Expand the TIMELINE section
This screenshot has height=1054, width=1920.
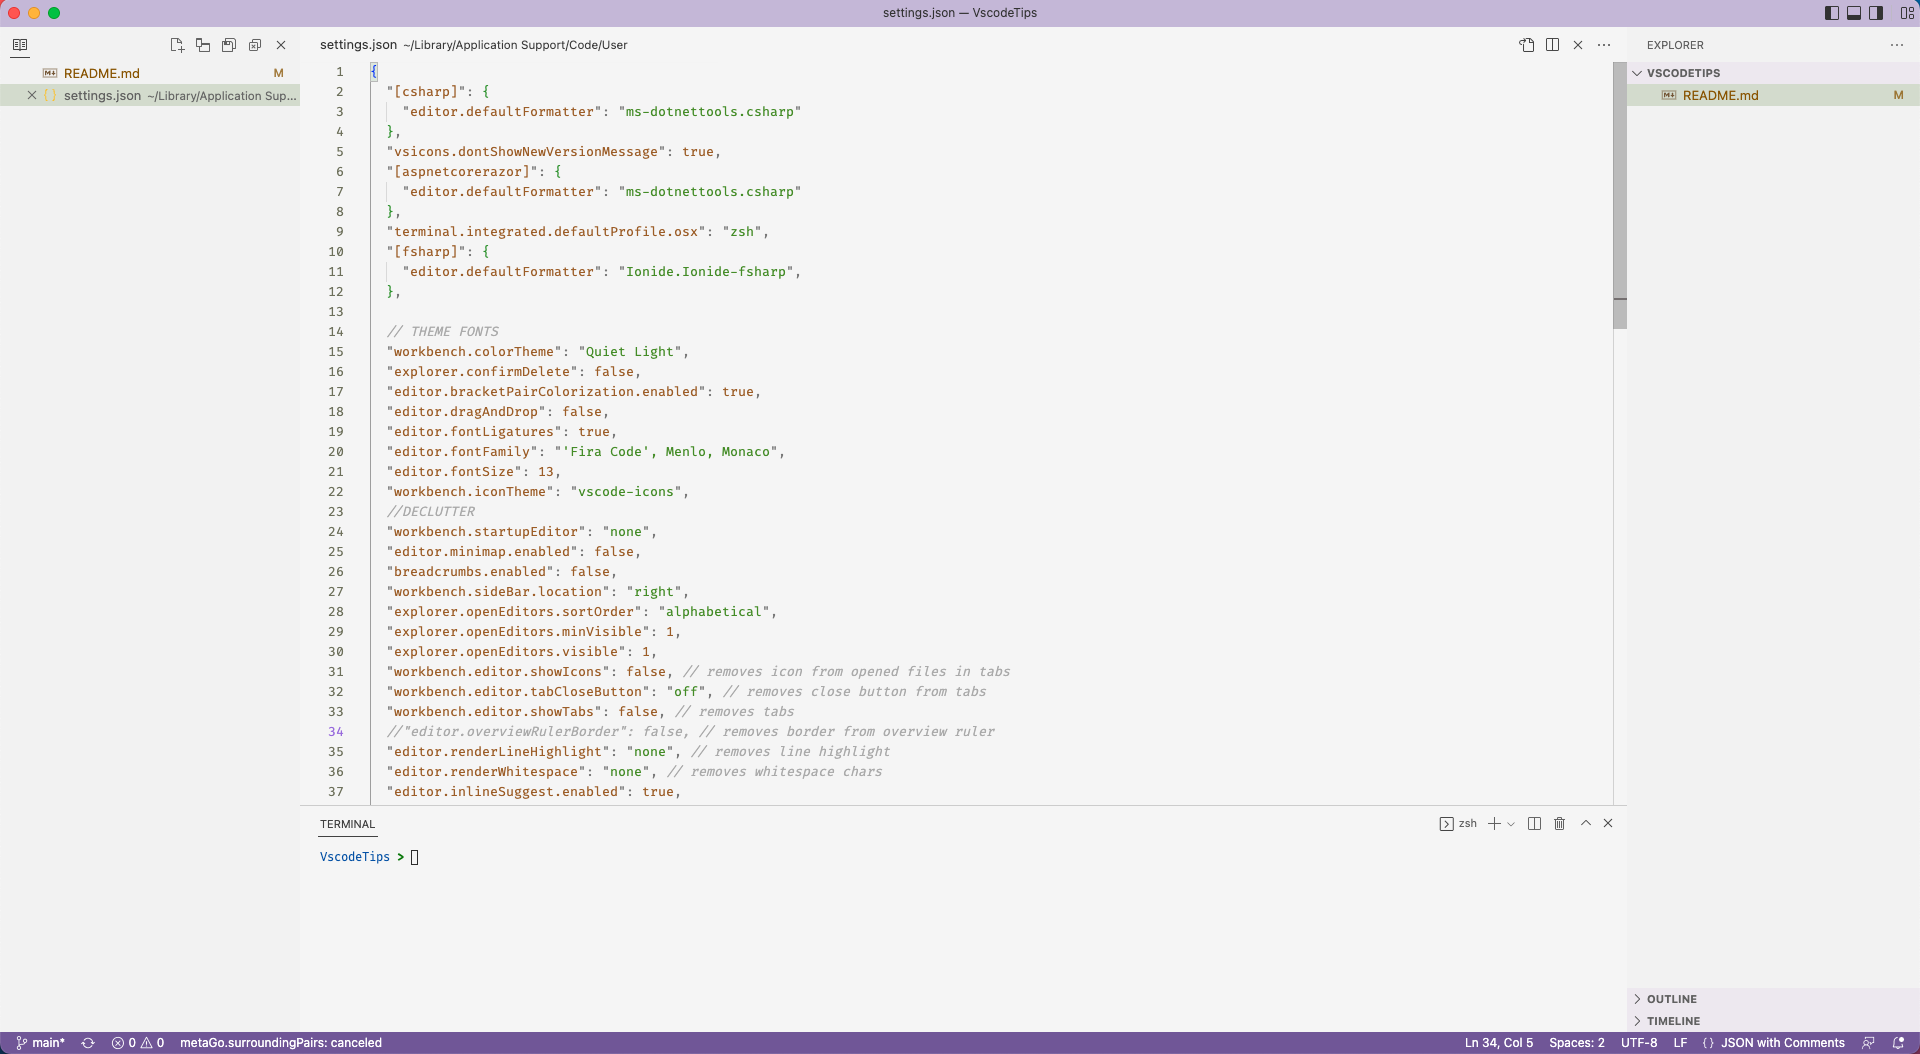(1673, 1021)
